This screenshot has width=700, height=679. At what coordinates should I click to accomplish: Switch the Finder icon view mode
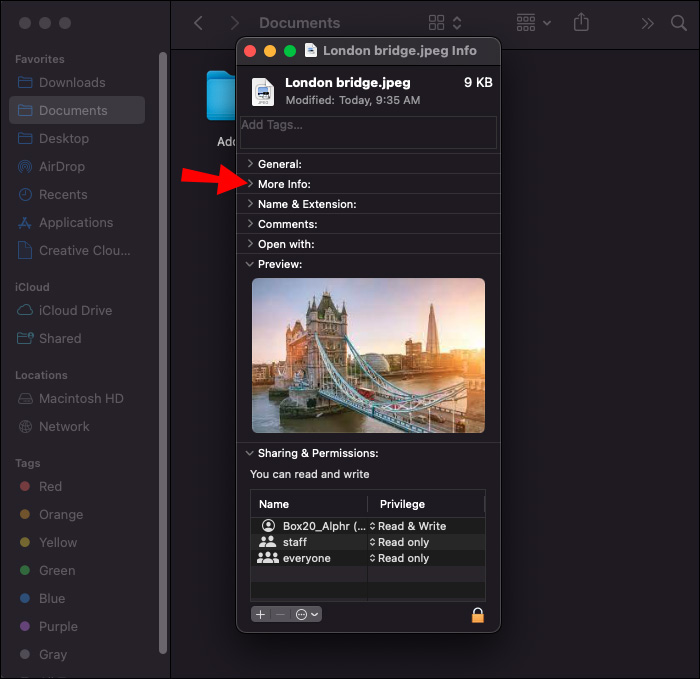(x=445, y=23)
